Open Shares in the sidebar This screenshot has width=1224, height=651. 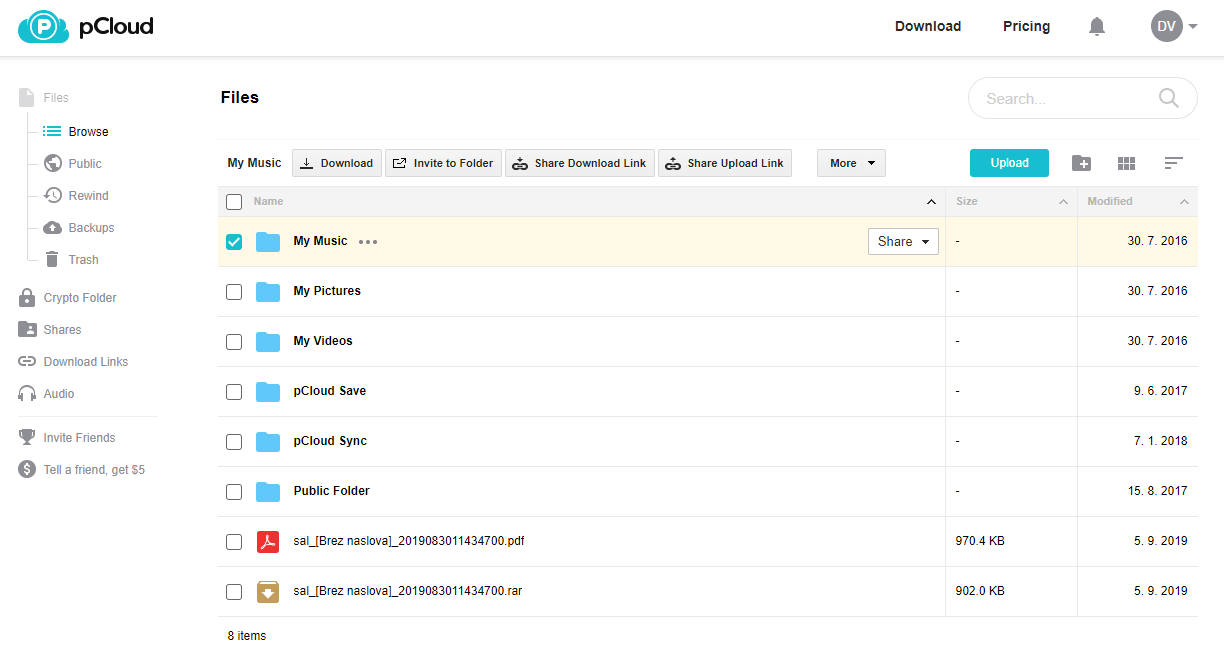62,330
